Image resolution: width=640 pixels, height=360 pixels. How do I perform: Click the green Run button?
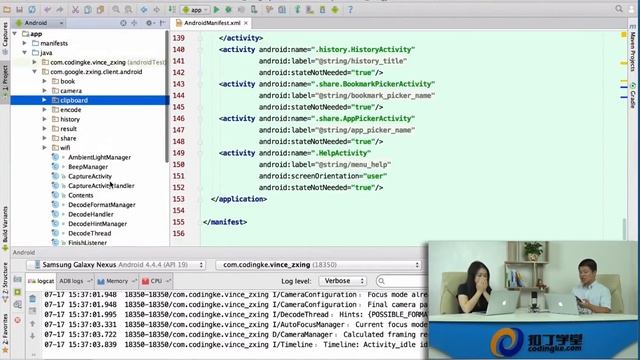click(x=217, y=9)
